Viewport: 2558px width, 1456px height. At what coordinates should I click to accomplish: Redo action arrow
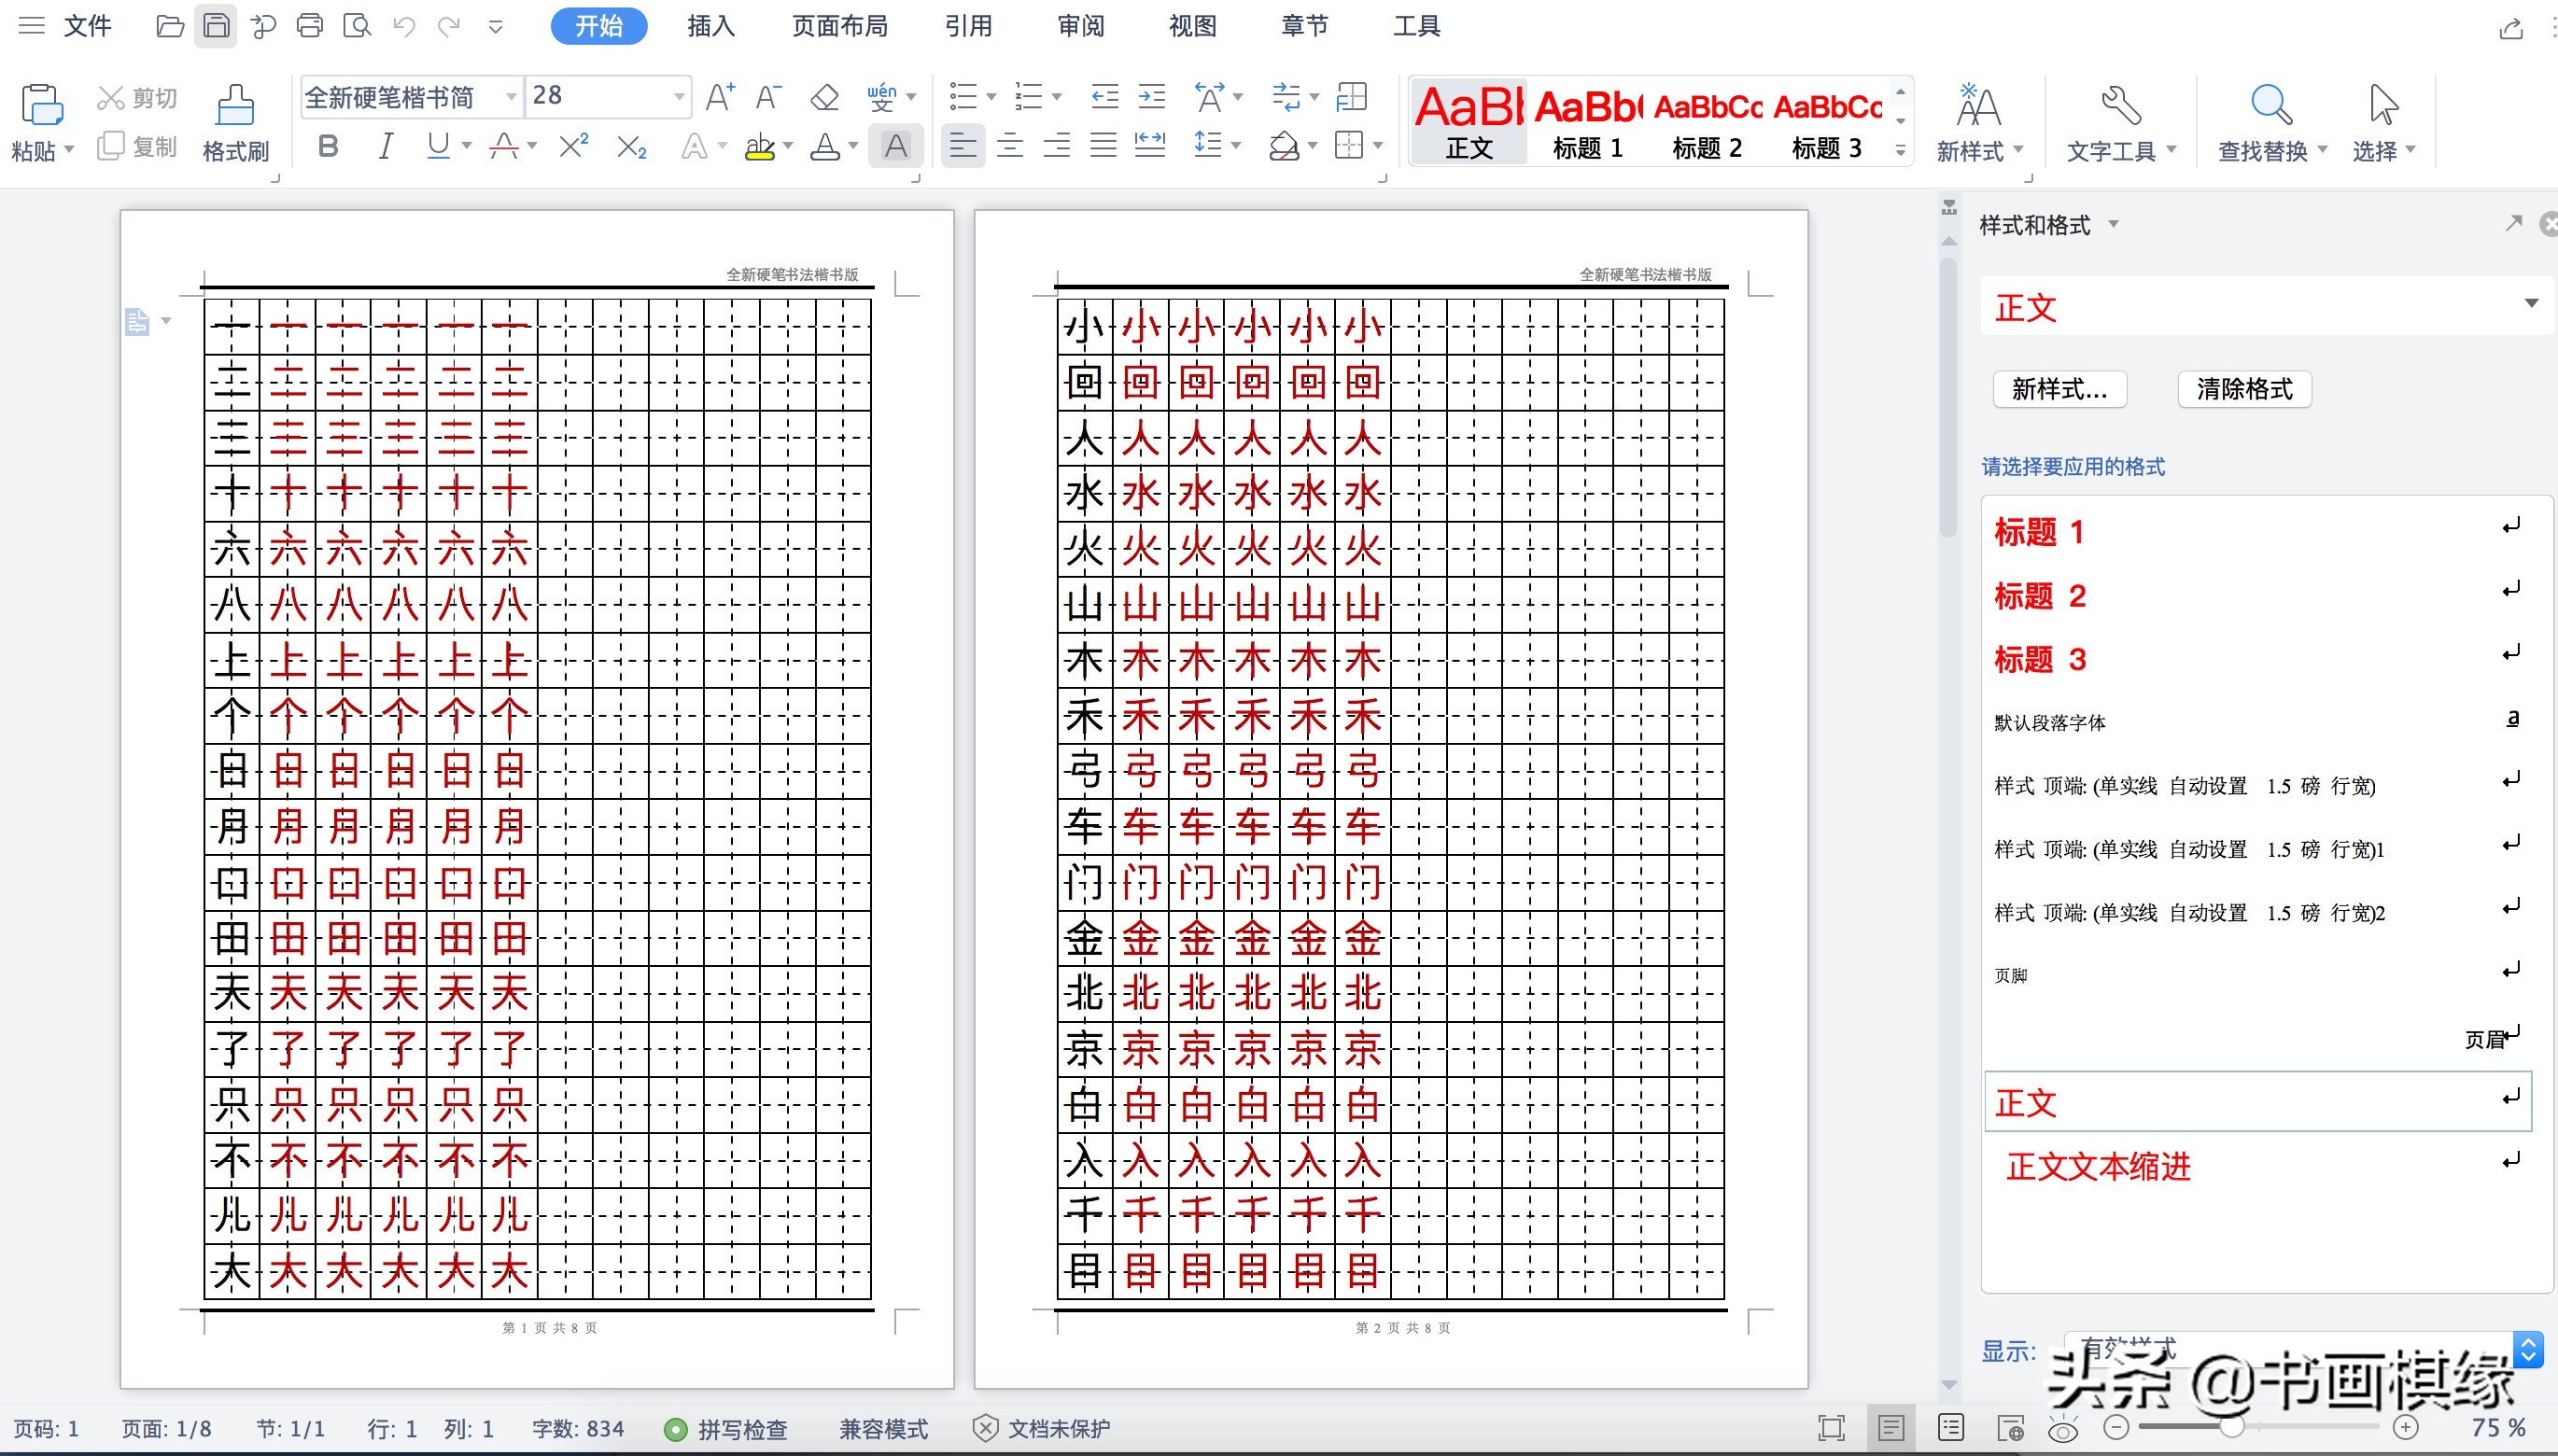pos(449,26)
